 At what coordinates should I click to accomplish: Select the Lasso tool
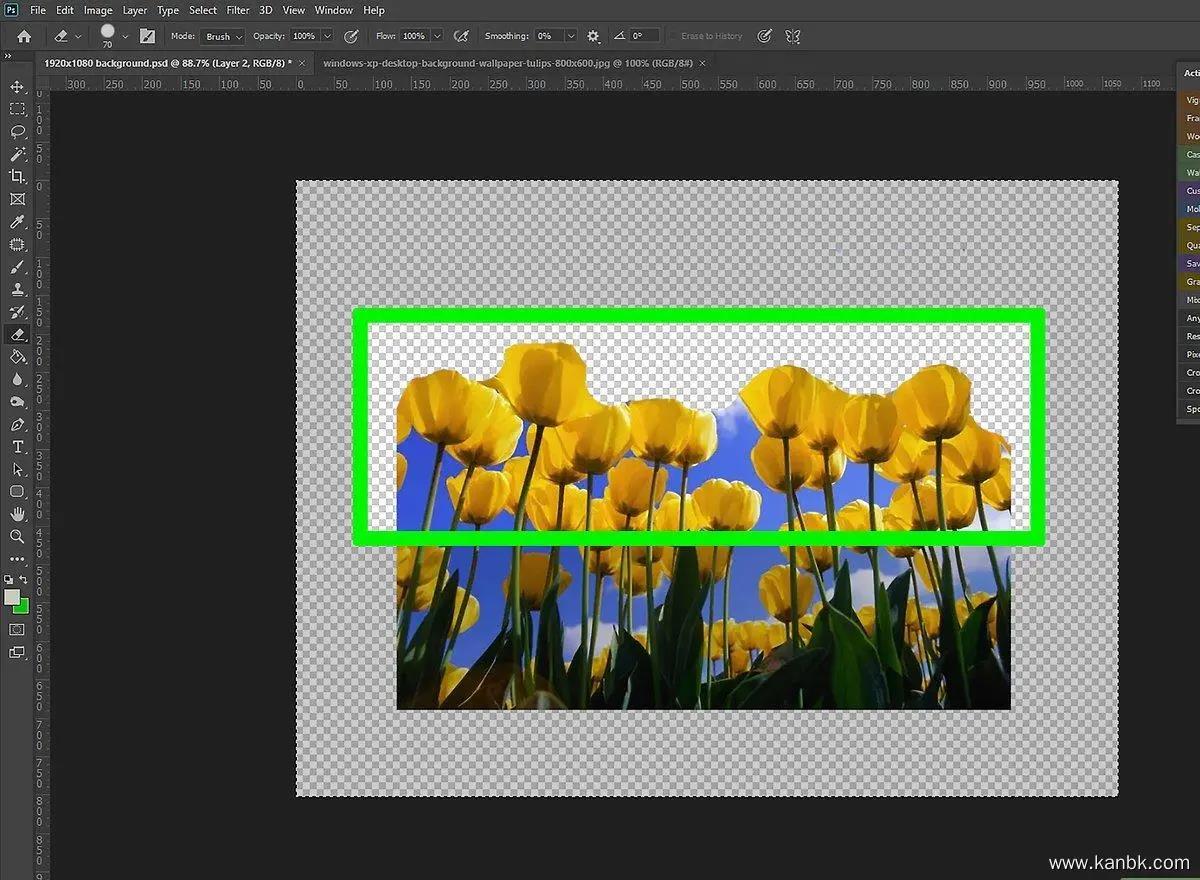point(17,132)
